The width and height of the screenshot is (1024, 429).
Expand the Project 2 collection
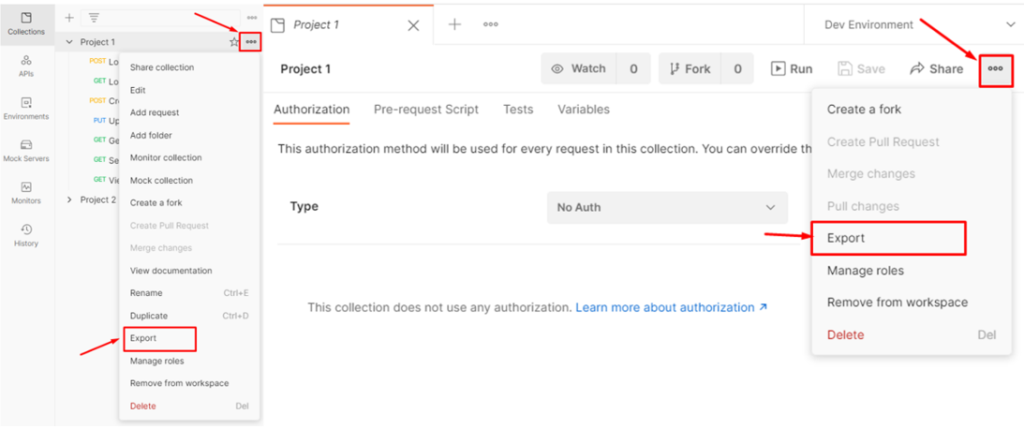[69, 200]
